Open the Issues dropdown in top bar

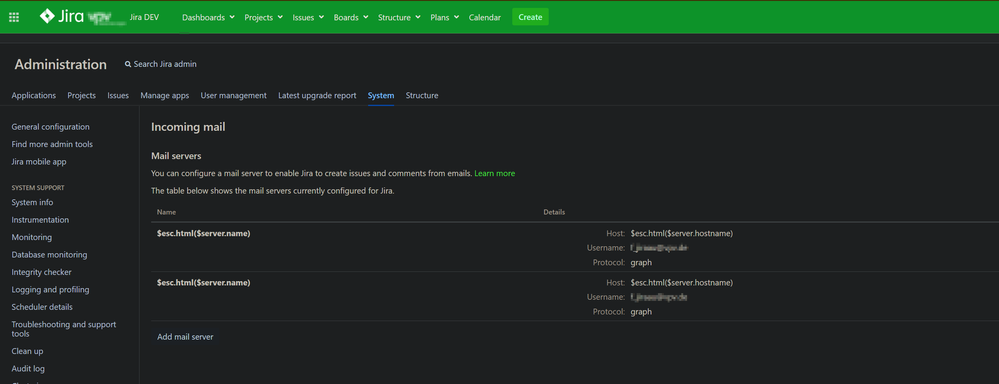308,17
